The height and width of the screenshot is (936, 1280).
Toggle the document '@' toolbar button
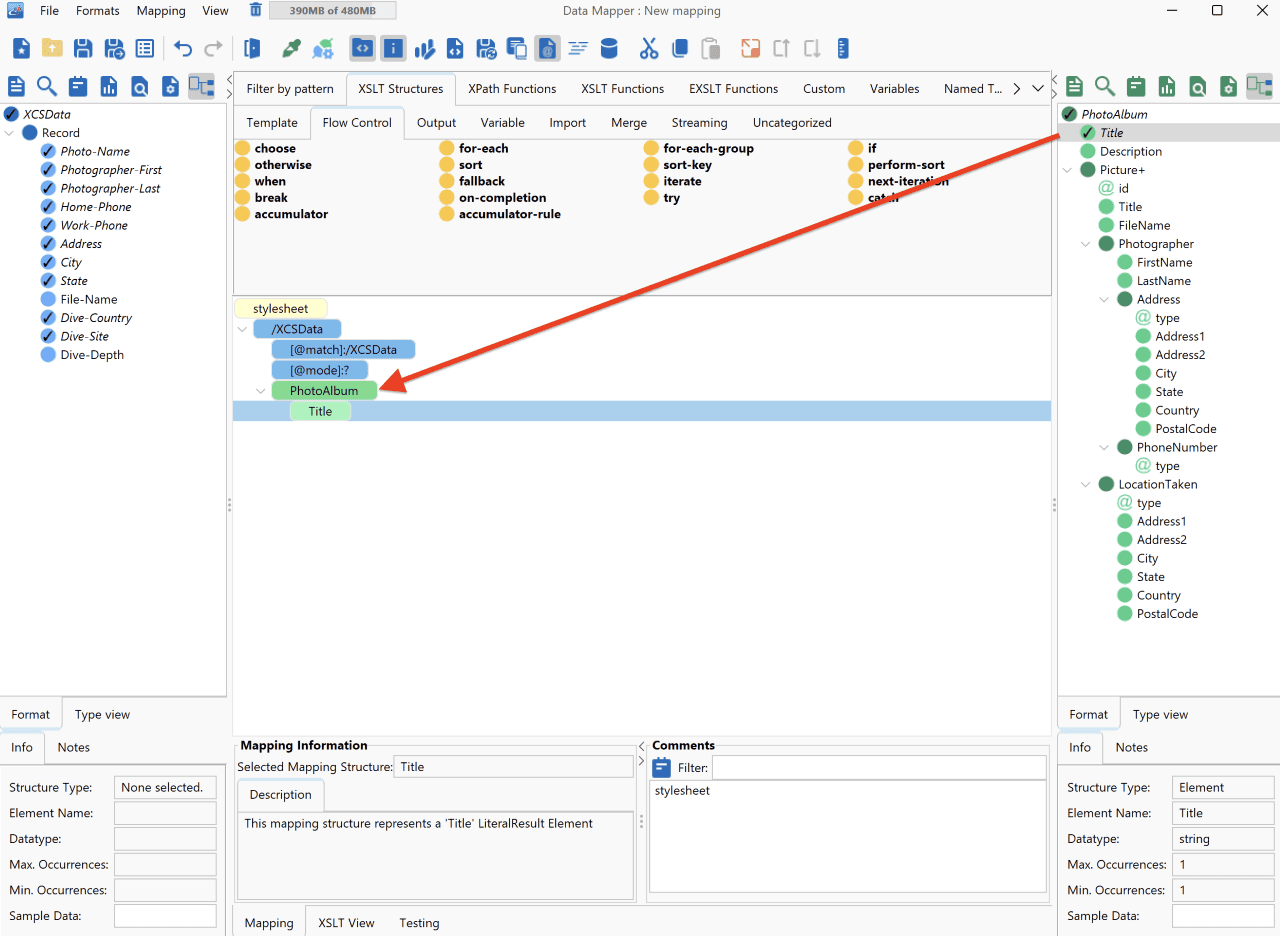coord(547,48)
